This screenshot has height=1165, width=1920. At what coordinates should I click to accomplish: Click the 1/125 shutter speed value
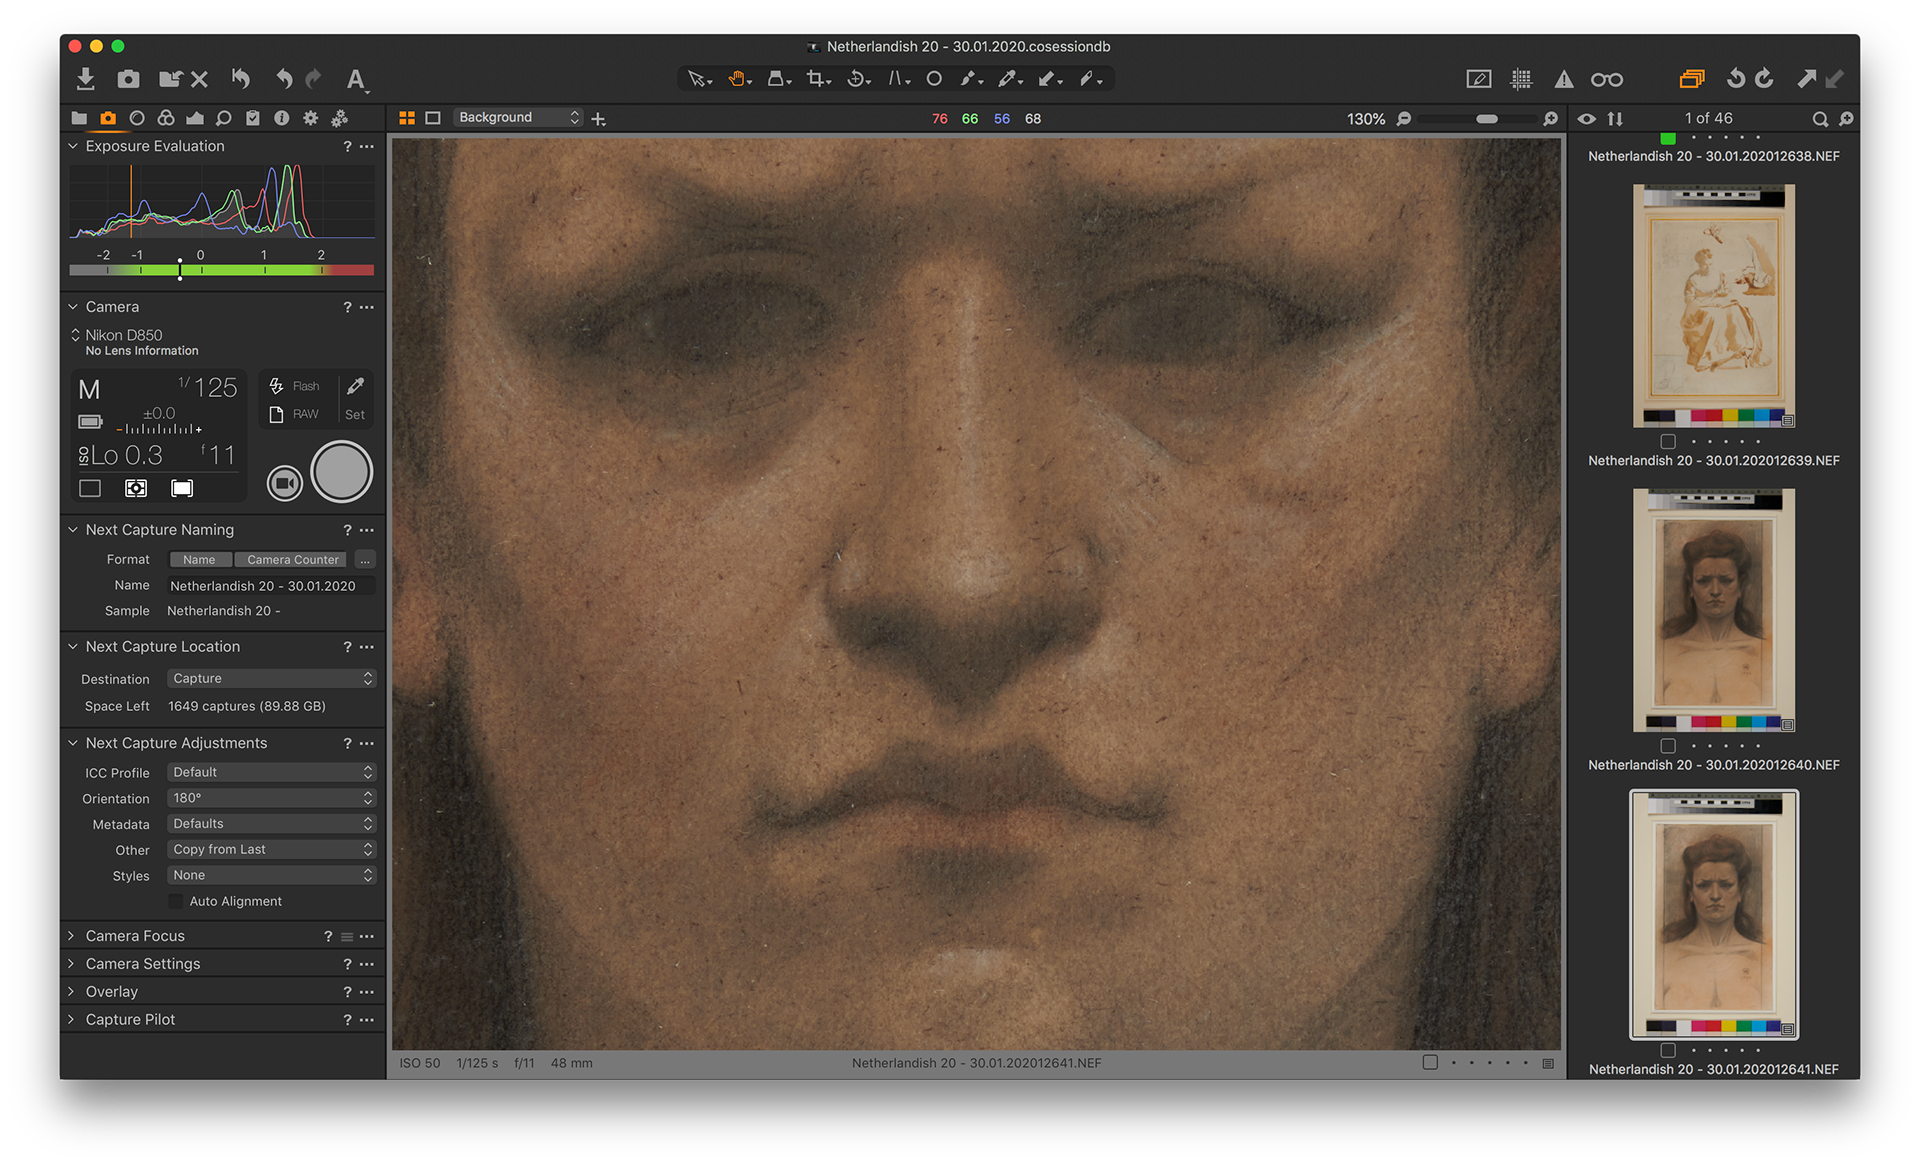209,387
